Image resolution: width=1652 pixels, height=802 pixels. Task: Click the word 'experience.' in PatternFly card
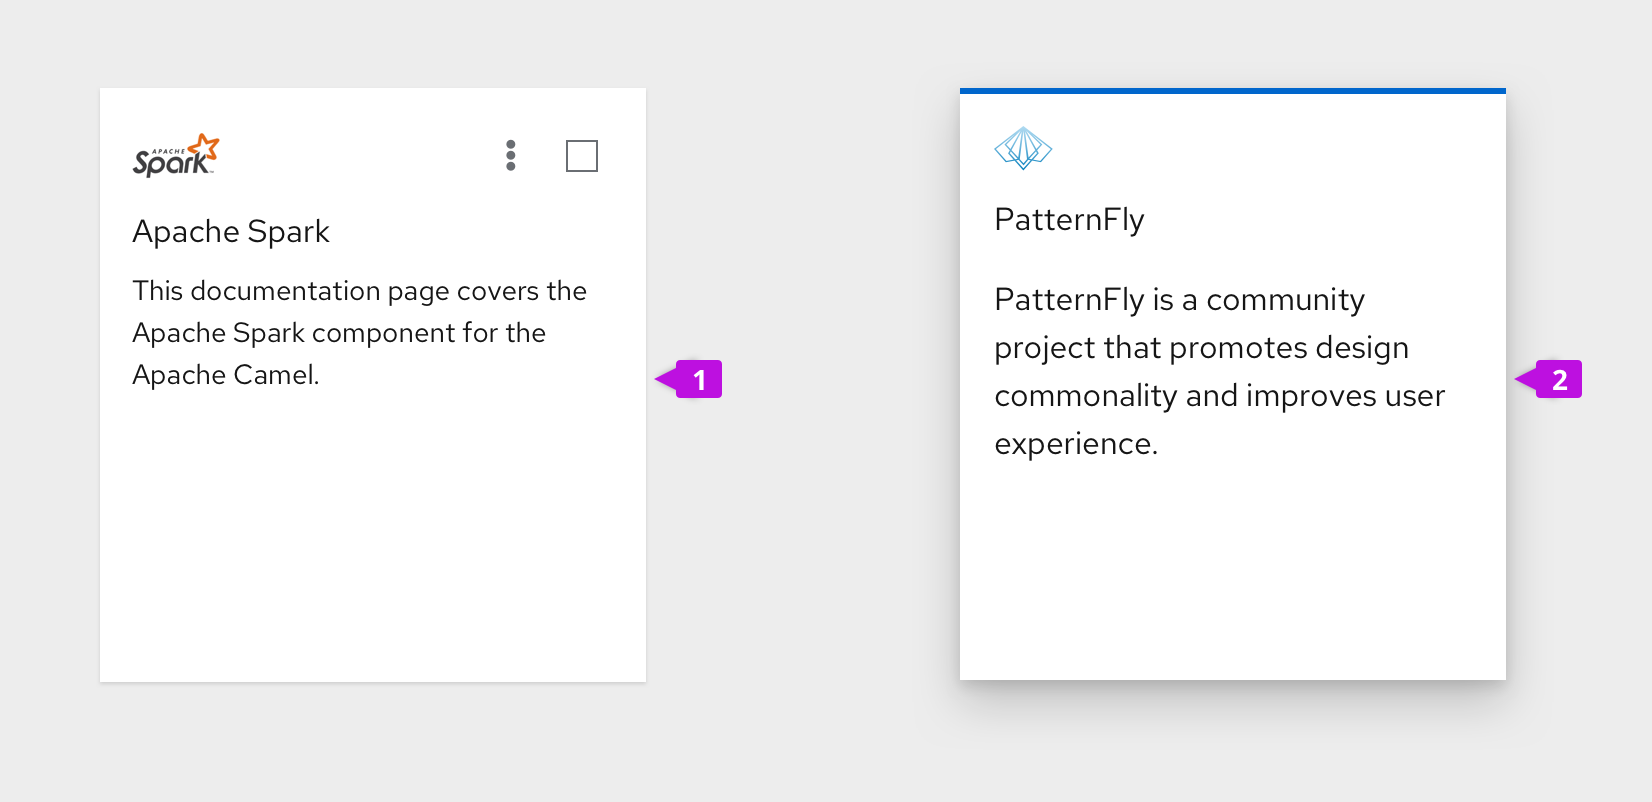[1076, 444]
